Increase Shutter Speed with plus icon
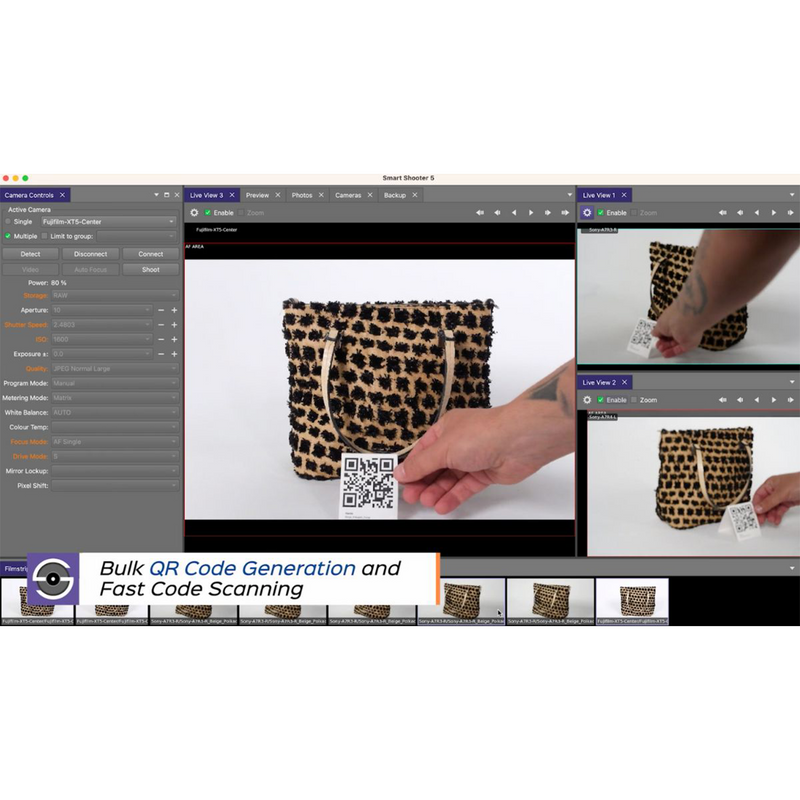 [174, 325]
